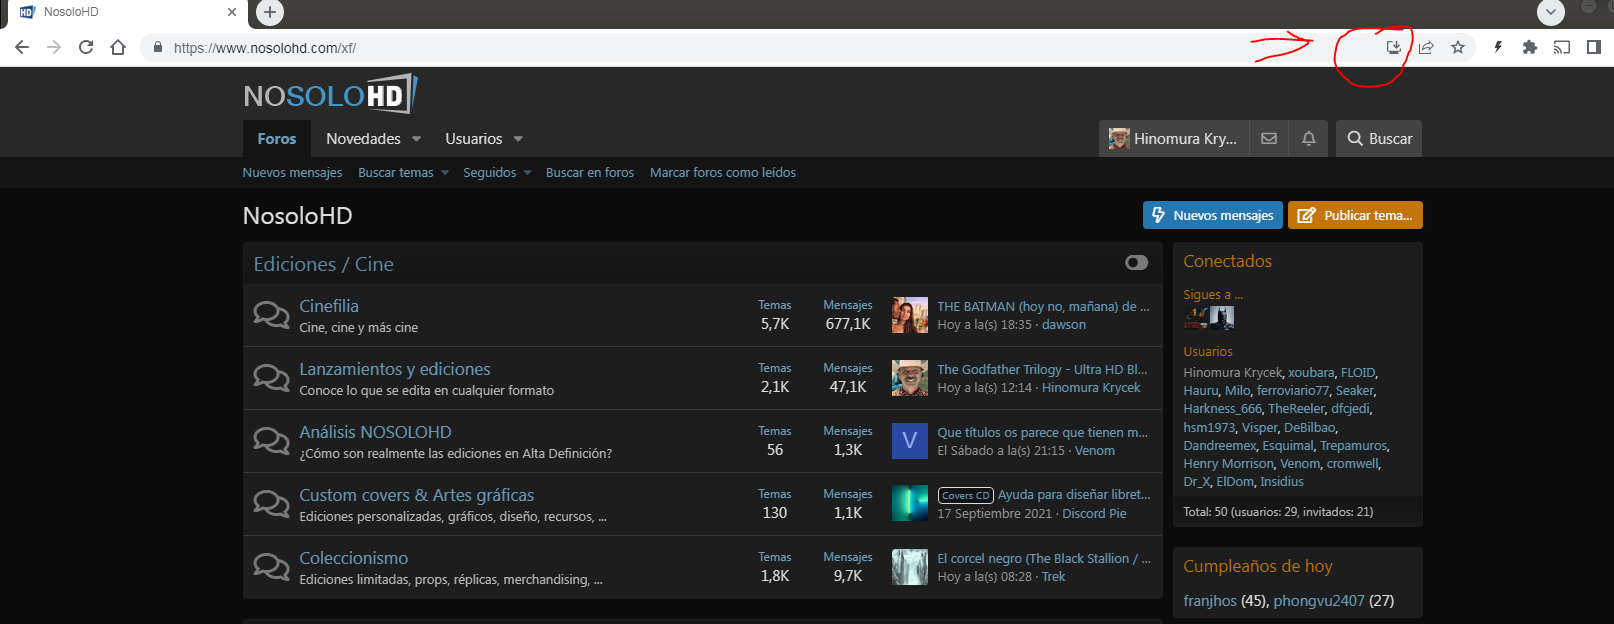Open the conversations envelope icon

click(1269, 139)
